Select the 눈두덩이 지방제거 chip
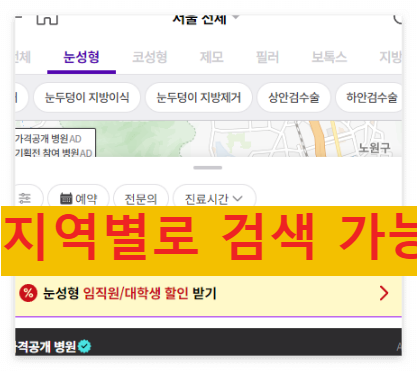417x371 pixels. coord(199,98)
